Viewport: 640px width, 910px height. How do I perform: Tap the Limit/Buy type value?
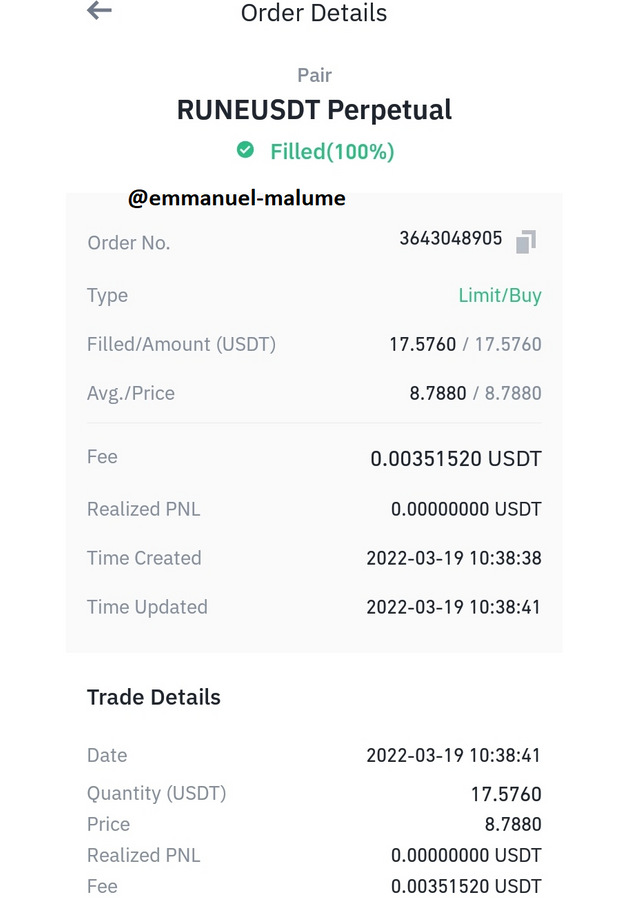pyautogui.click(x=500, y=295)
